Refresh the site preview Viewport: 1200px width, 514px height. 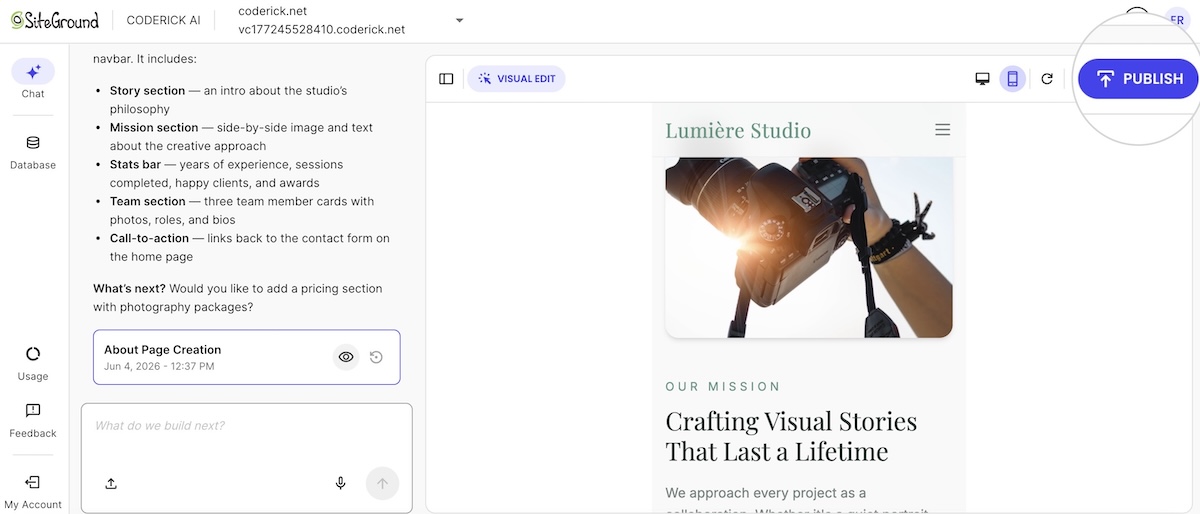click(x=1047, y=79)
